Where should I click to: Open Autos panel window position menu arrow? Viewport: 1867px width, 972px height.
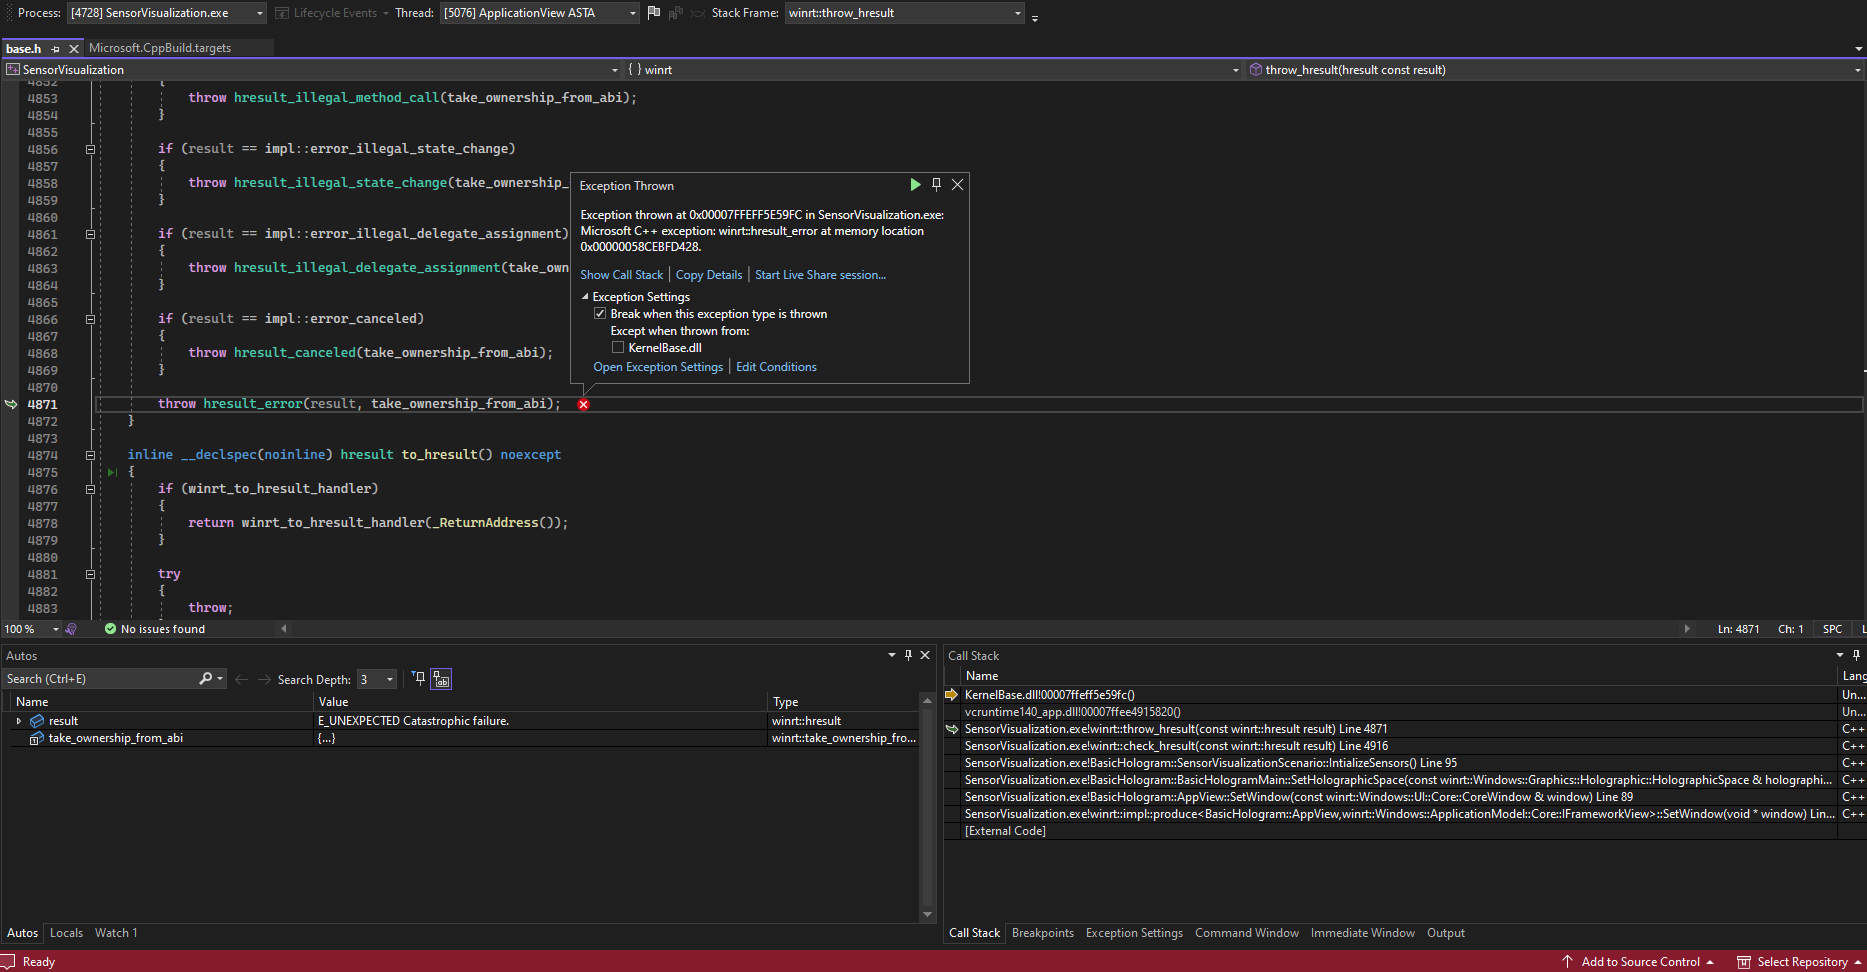[891, 656]
